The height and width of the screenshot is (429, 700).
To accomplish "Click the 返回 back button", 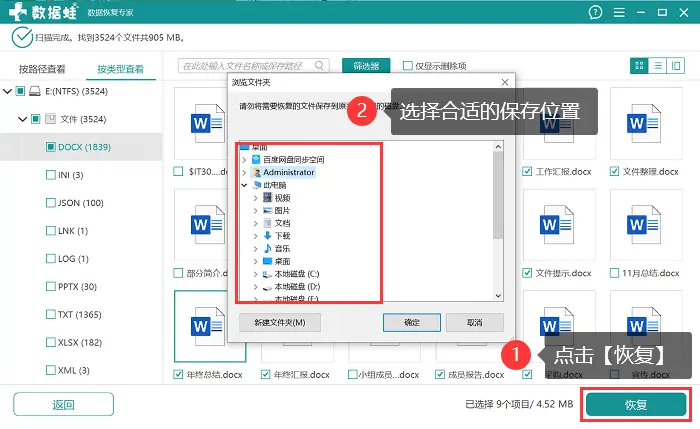I will pos(63,404).
